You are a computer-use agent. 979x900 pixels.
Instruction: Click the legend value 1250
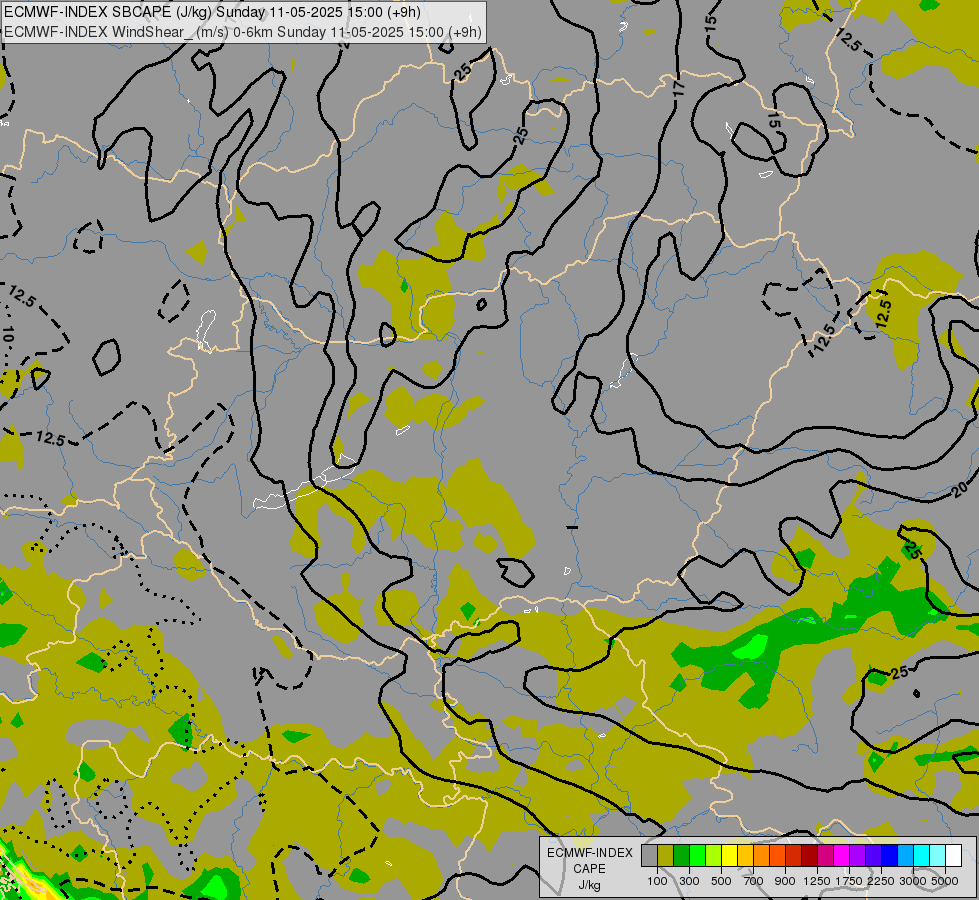point(817,881)
